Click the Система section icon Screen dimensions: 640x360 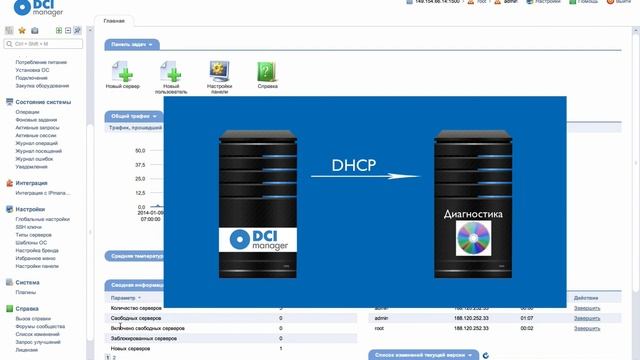click(9, 282)
